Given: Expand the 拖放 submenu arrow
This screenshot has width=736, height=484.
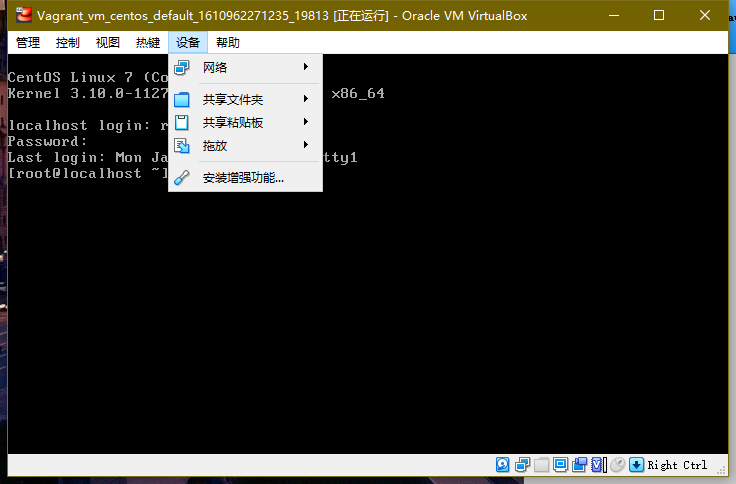Looking at the screenshot, I should [x=306, y=145].
